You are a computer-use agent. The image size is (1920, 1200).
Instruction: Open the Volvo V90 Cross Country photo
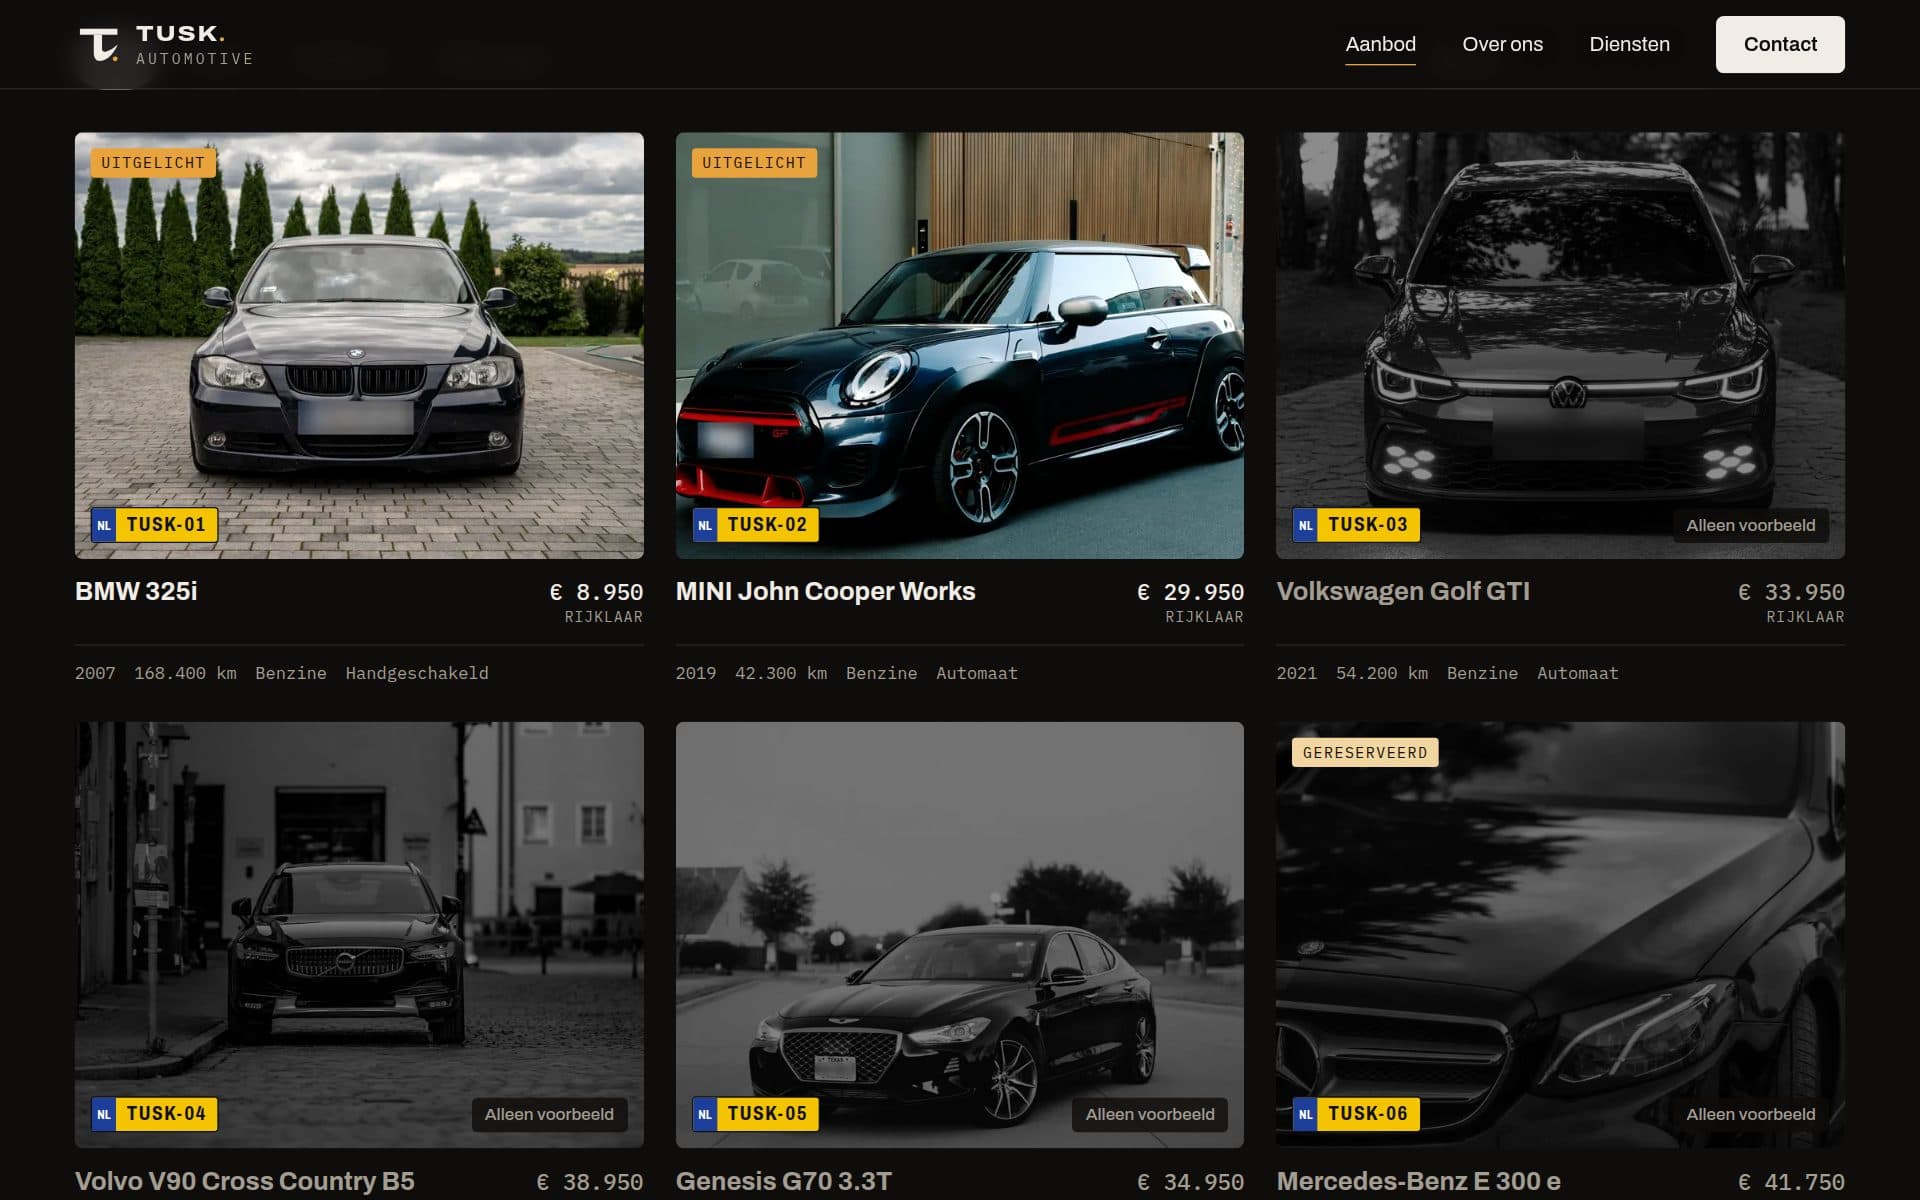pos(359,934)
